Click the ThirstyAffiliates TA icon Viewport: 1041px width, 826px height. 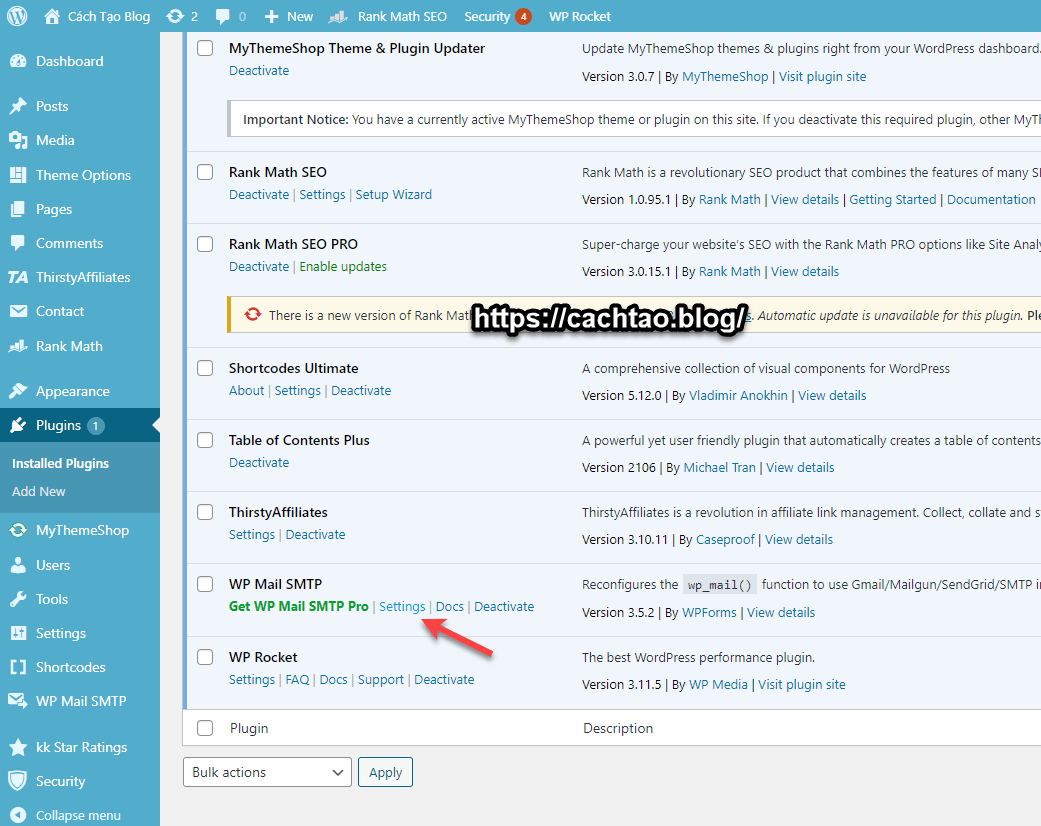(18, 278)
